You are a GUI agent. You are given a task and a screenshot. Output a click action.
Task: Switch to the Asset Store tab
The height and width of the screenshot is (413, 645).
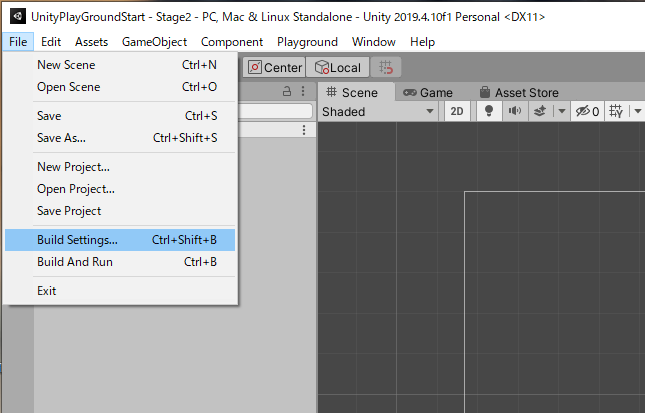[x=519, y=93]
